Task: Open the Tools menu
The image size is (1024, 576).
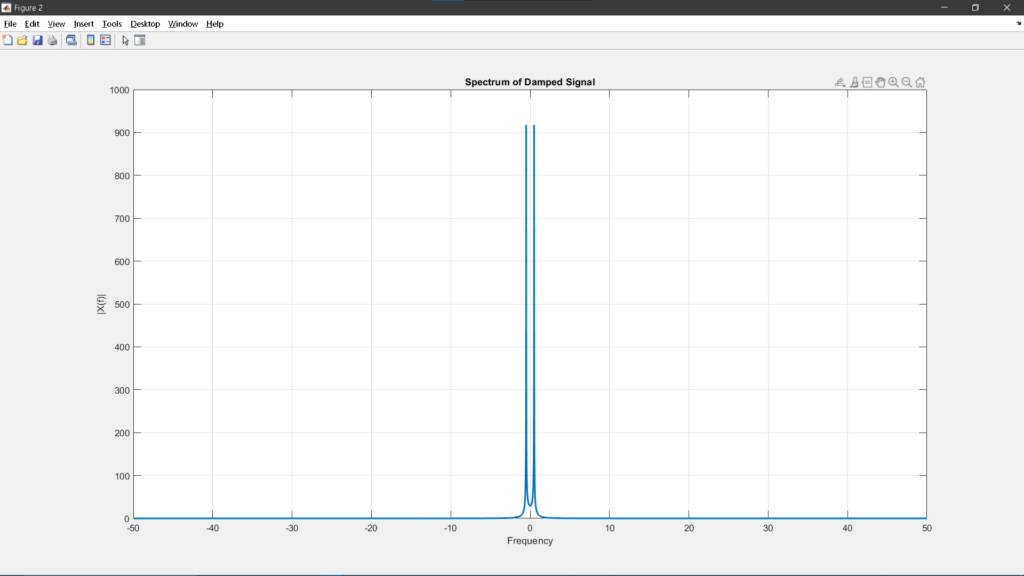Action: point(112,24)
